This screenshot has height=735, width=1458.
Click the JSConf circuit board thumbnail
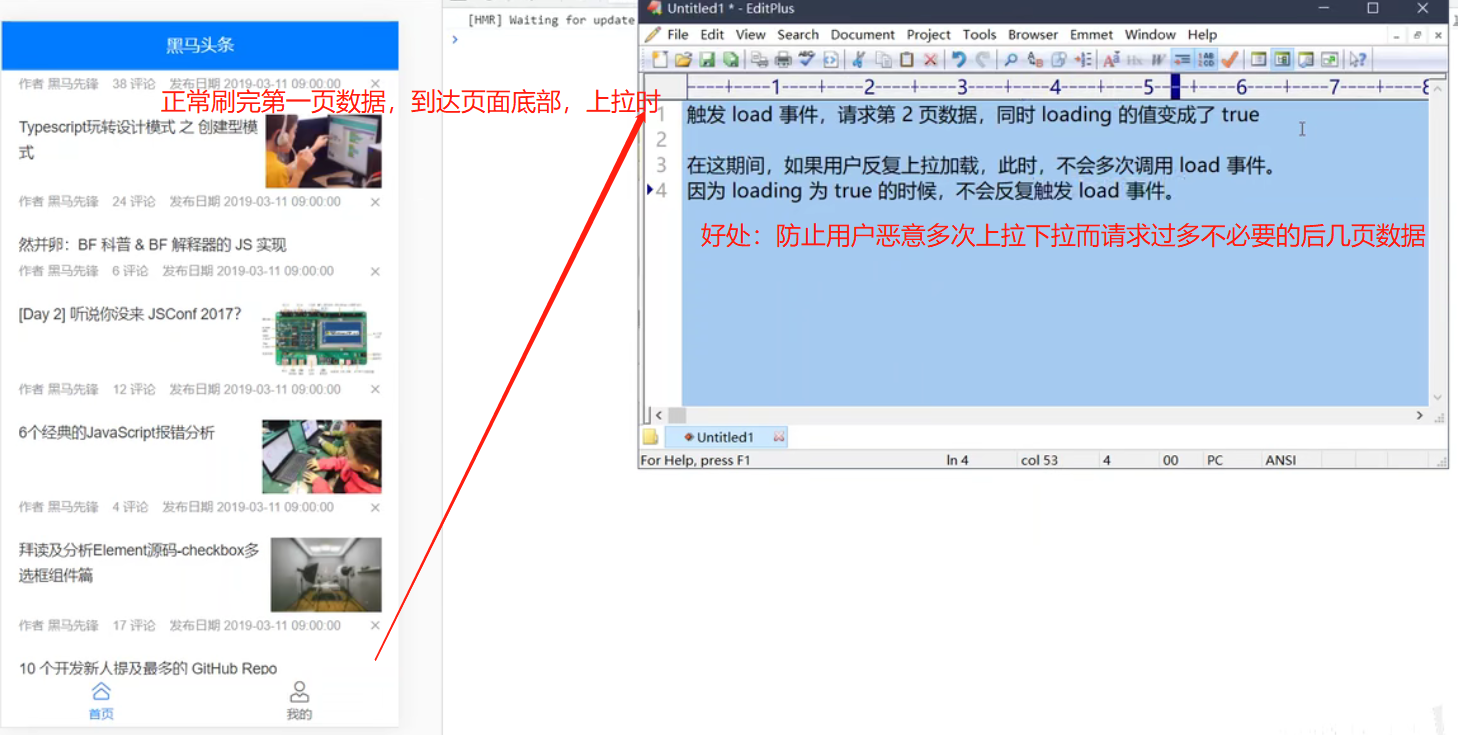coord(323,339)
